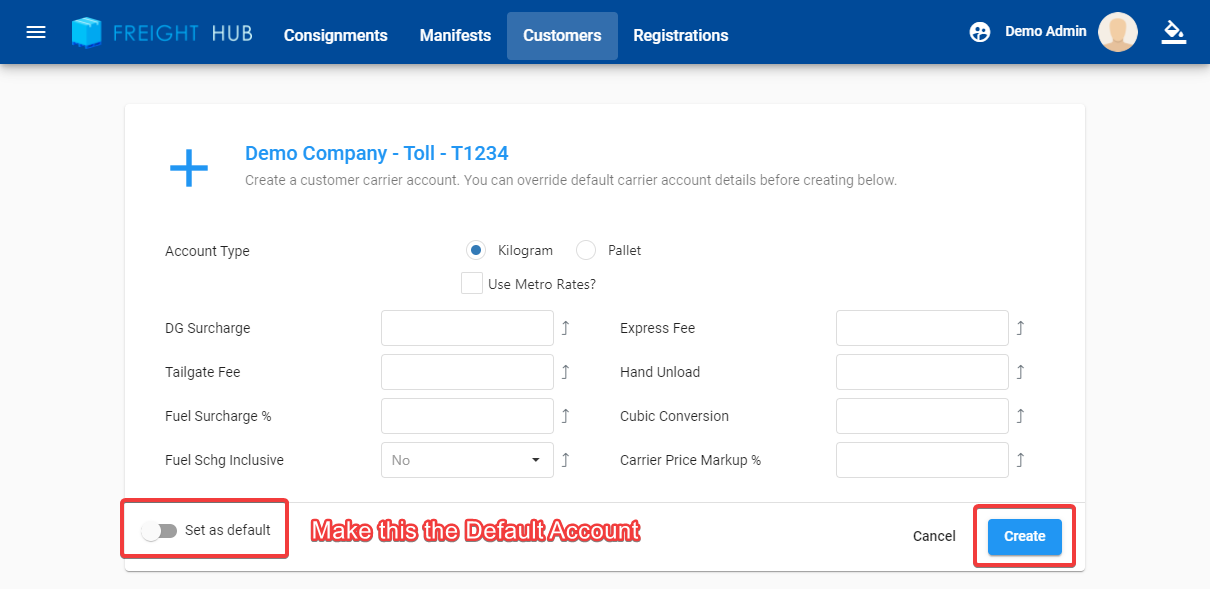Click the arrow icon beside Fuel Surcharge %

click(x=565, y=416)
